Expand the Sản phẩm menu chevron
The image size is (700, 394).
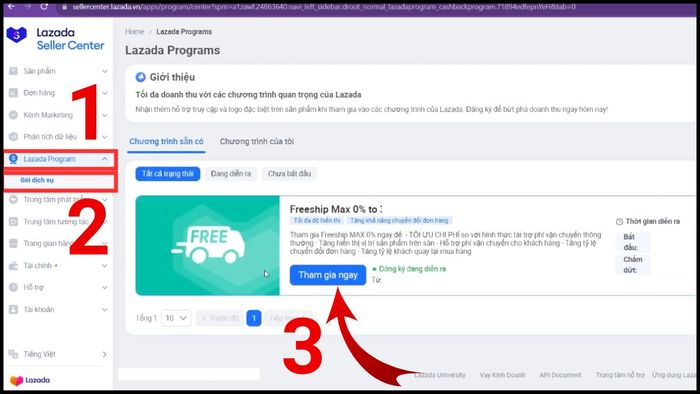point(104,71)
